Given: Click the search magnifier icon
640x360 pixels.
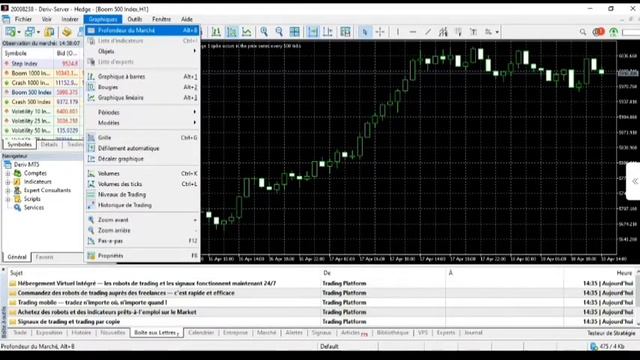Looking at the screenshot, I should (583, 32).
